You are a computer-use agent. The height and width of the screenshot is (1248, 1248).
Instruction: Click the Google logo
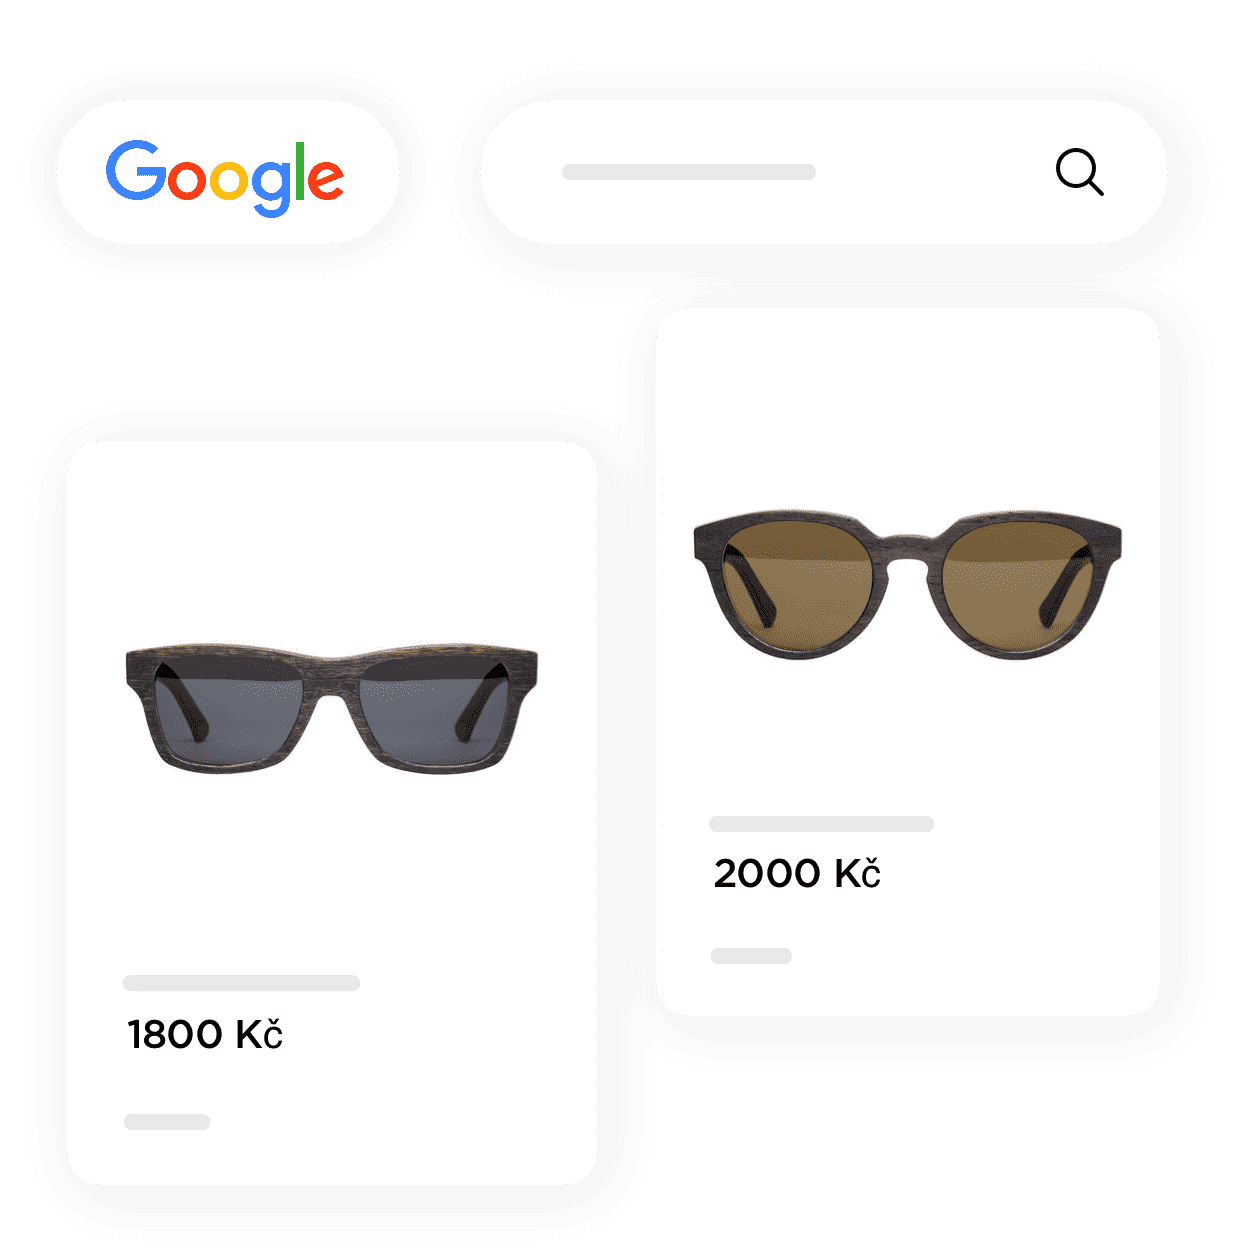click(x=225, y=177)
